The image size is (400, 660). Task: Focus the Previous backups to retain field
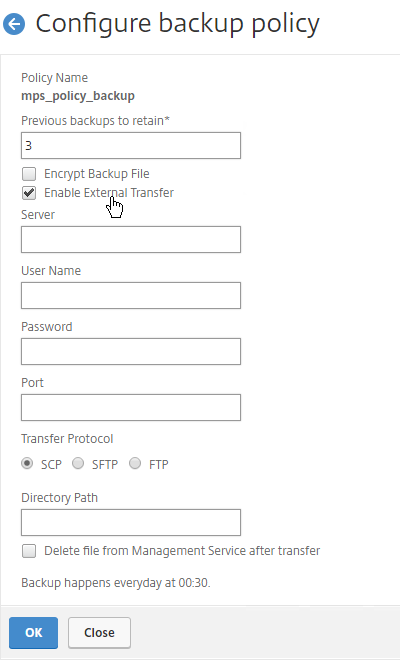pyautogui.click(x=131, y=146)
